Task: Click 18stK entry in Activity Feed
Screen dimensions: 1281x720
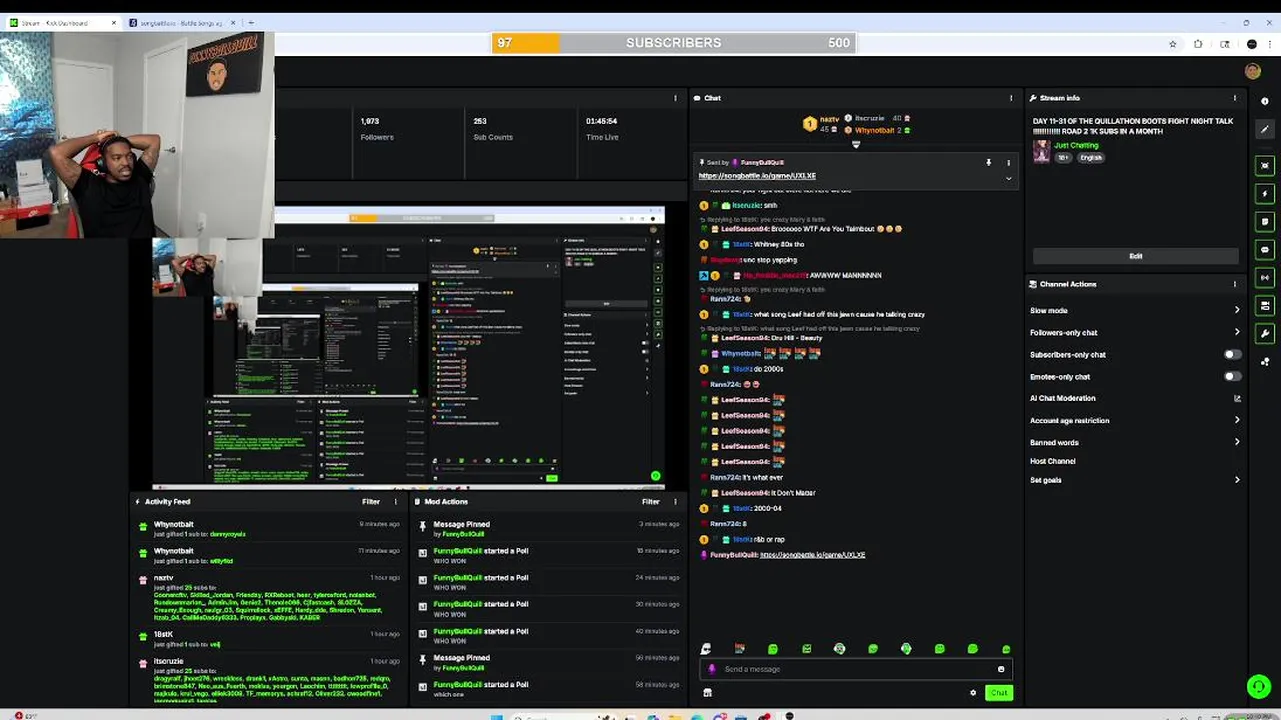Action: (270, 639)
